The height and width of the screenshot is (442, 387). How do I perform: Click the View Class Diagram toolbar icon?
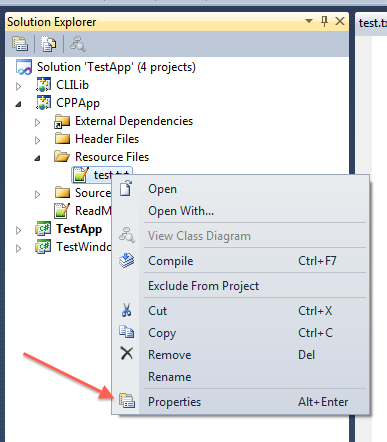[78, 44]
